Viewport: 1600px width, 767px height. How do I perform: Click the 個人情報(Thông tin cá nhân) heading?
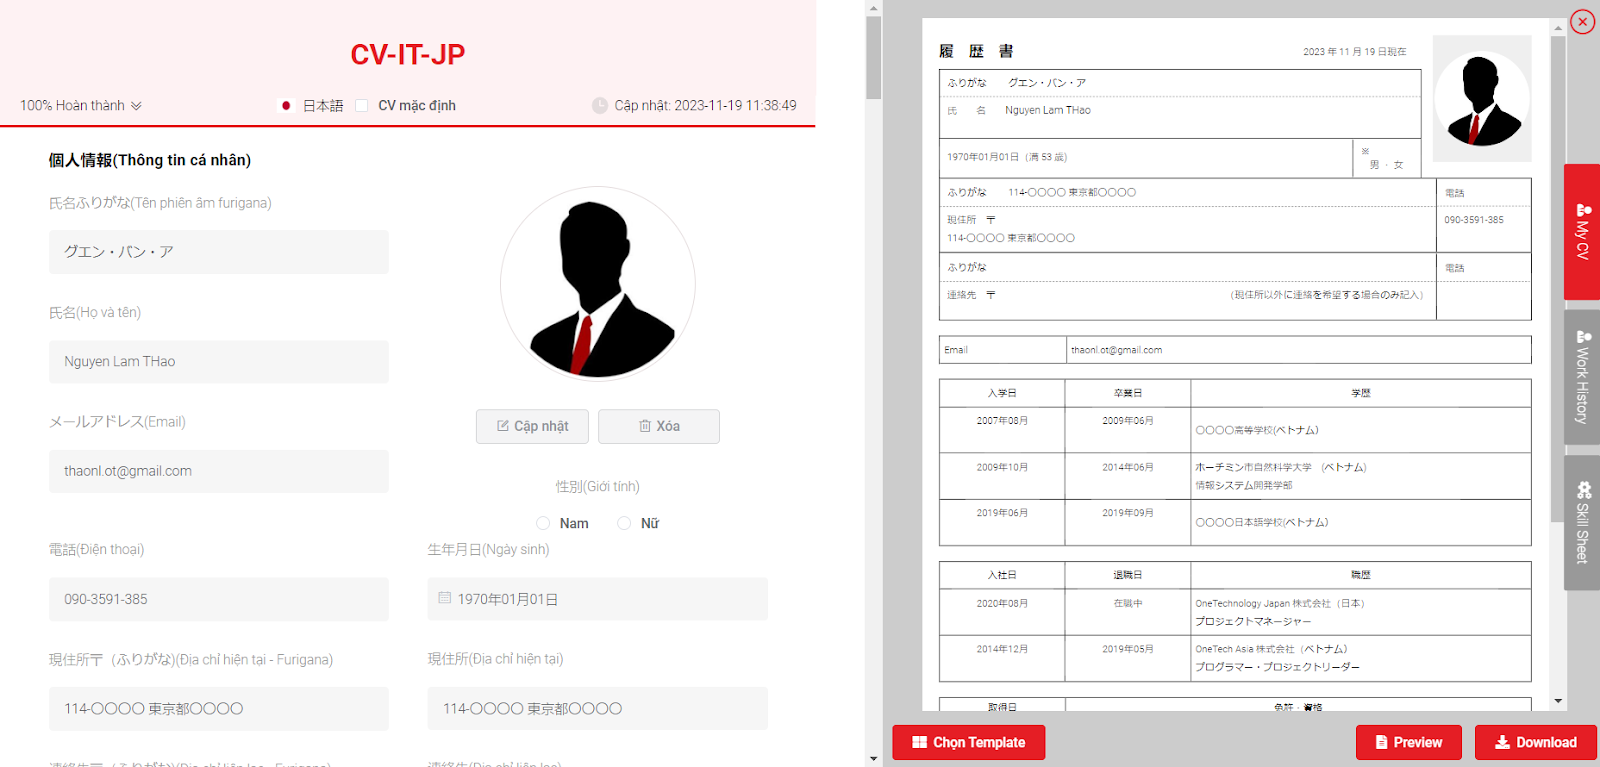click(x=150, y=160)
